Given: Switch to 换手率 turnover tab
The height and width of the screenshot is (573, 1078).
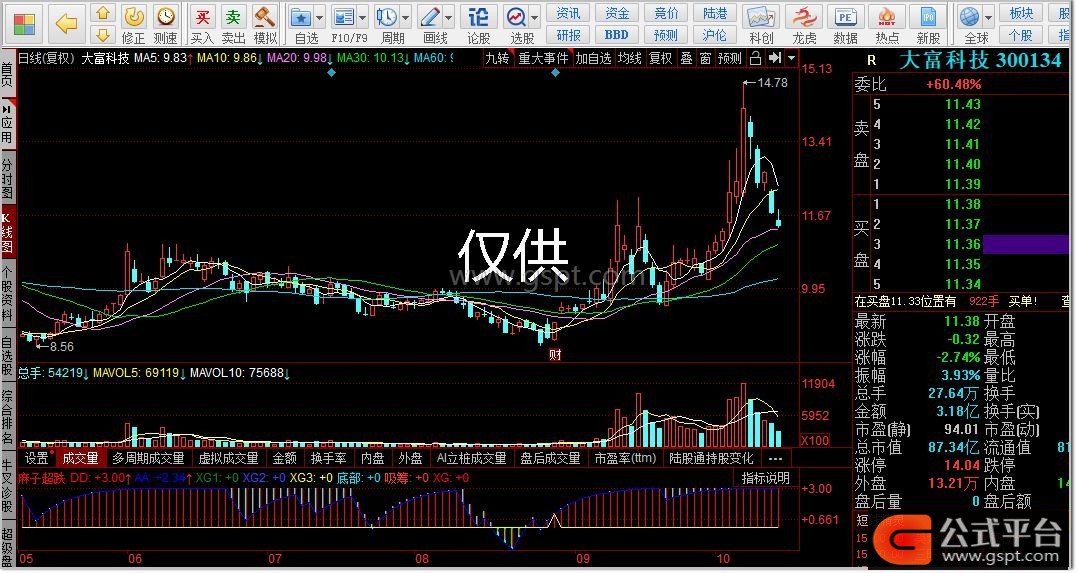Looking at the screenshot, I should (328, 458).
